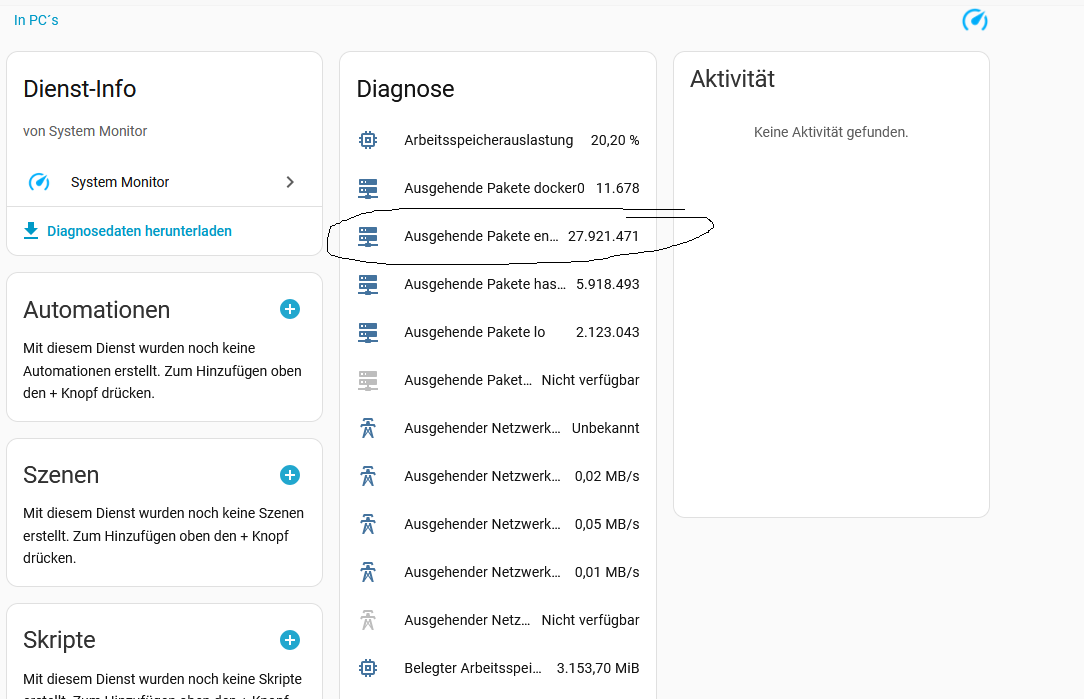Add a new scene with plus icon
Viewport: 1084px width, 699px height.
[290, 475]
